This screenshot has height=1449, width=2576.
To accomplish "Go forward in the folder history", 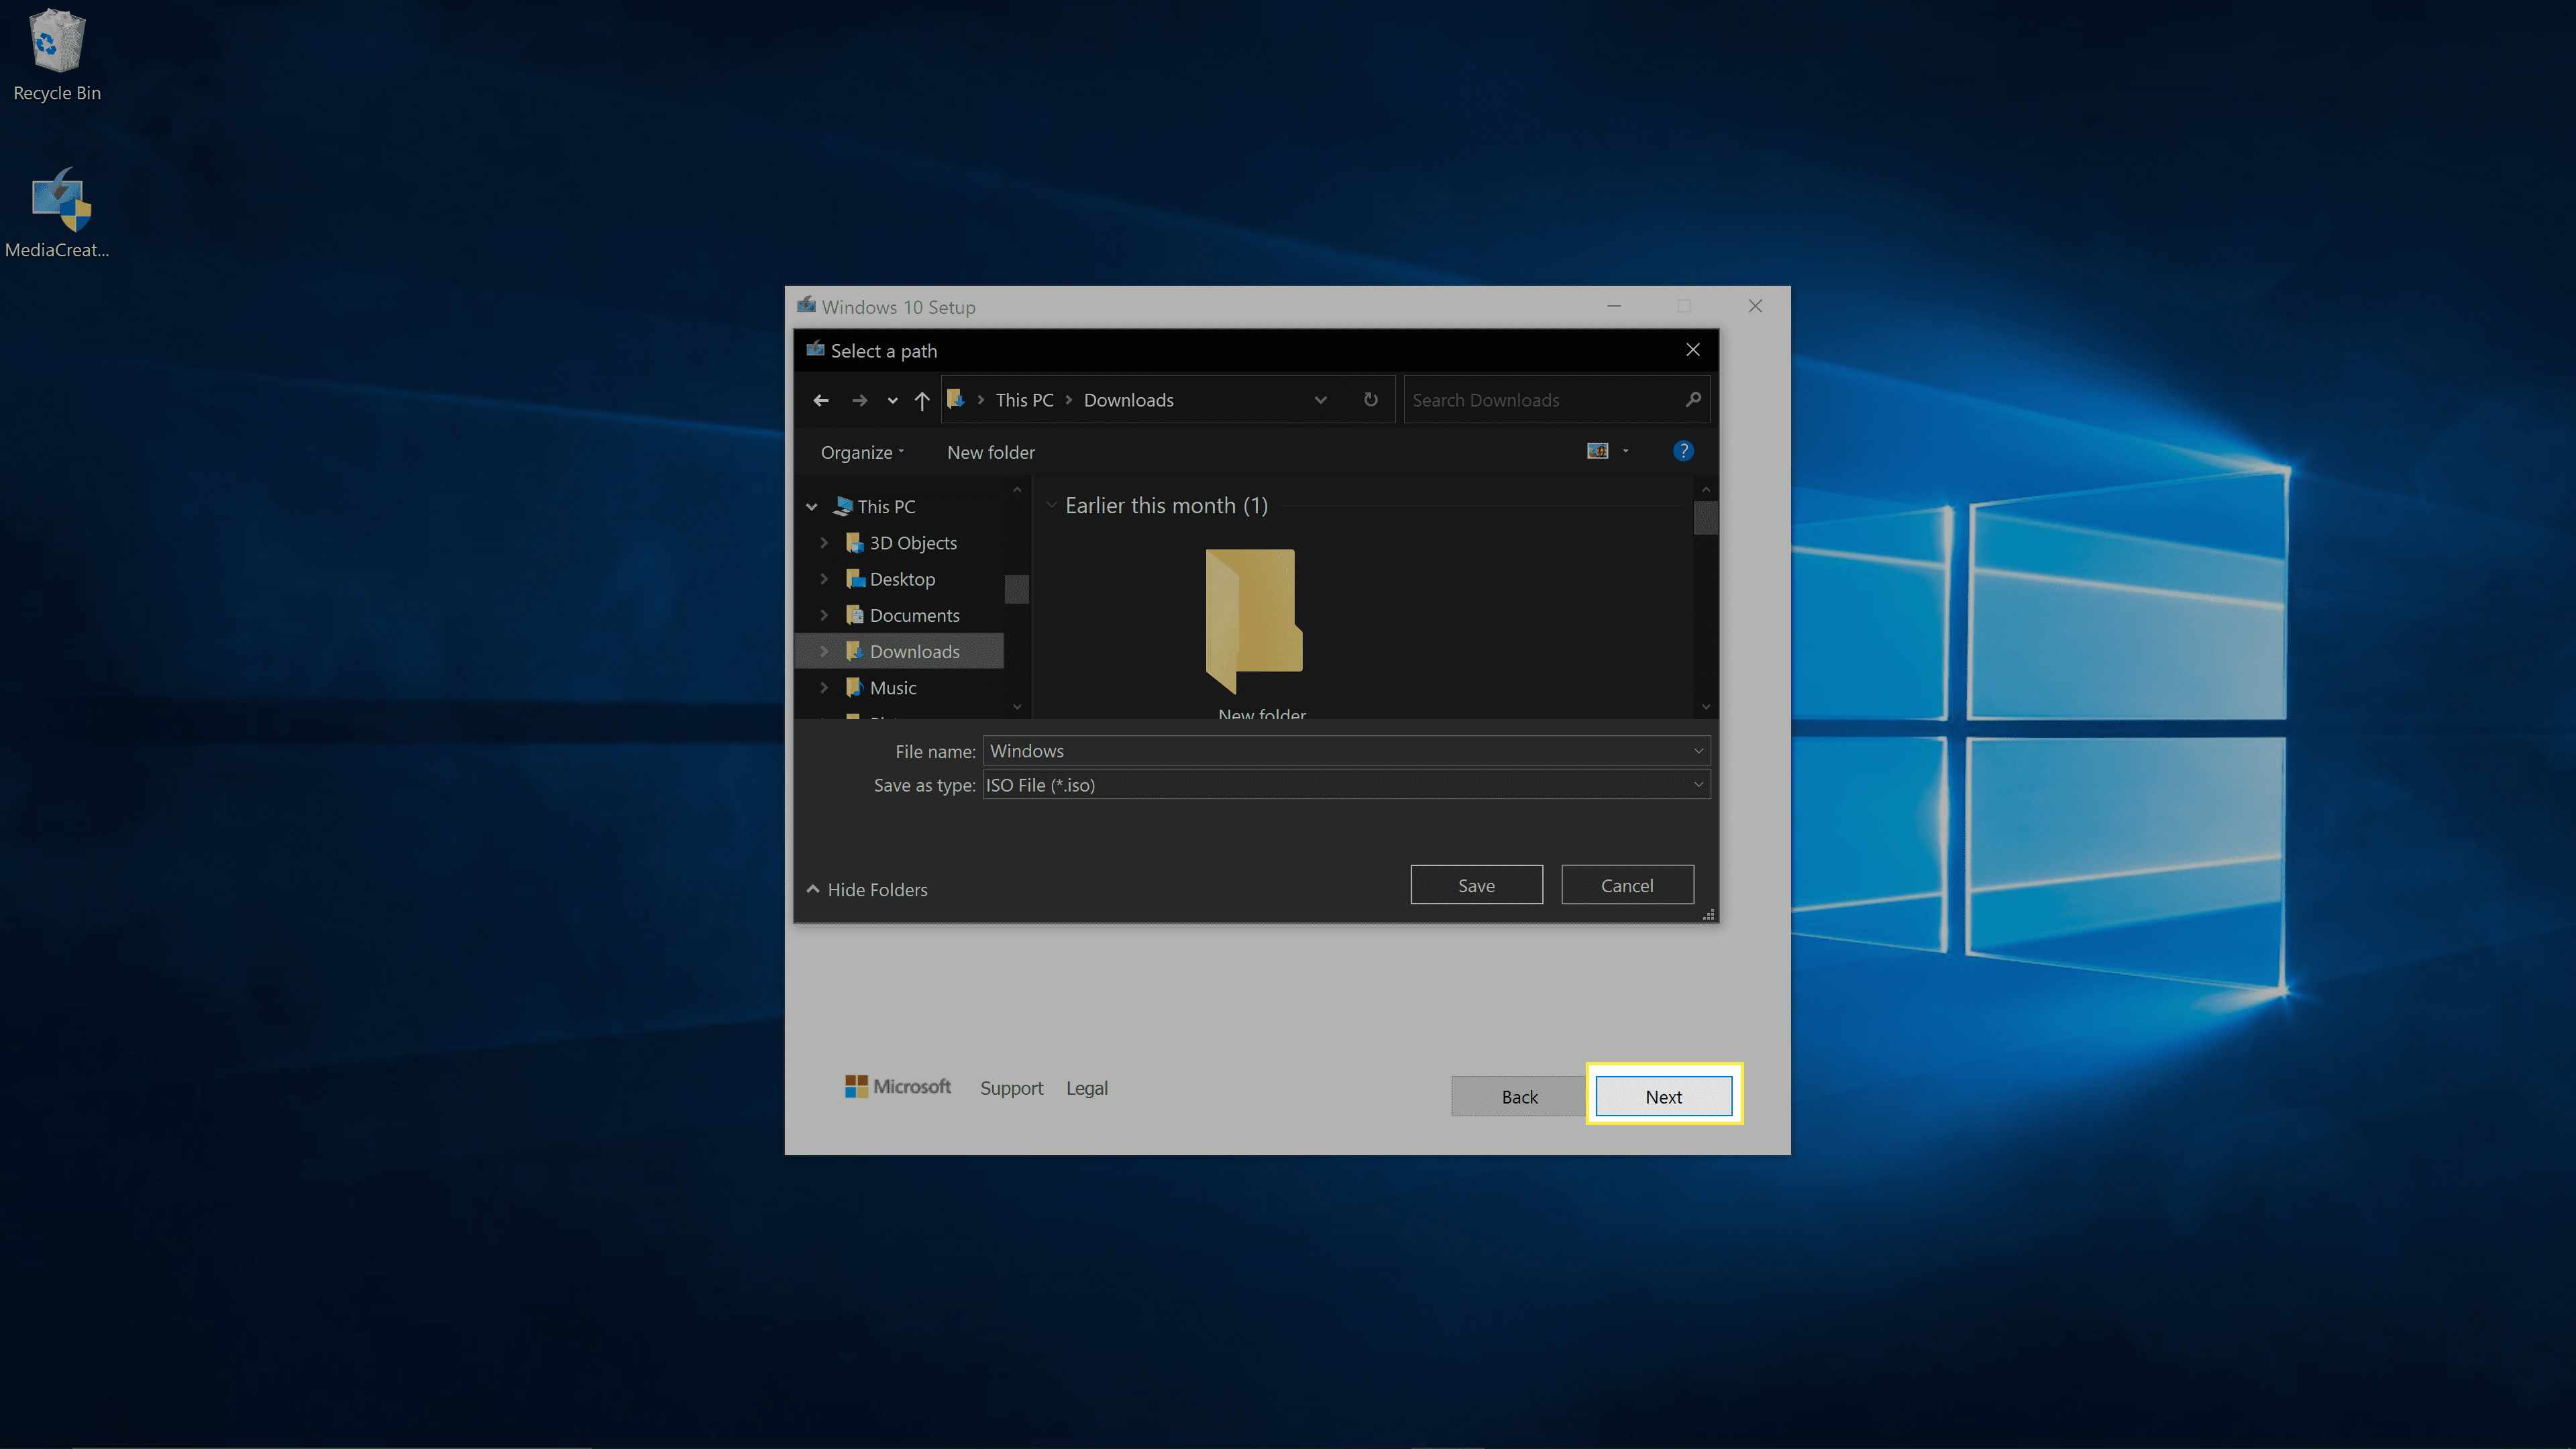I will click(859, 400).
